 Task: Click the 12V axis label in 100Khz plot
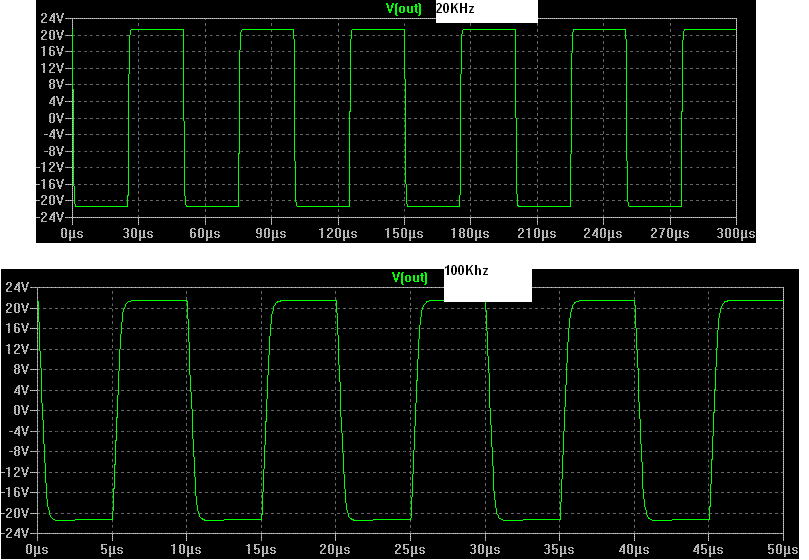18,349
